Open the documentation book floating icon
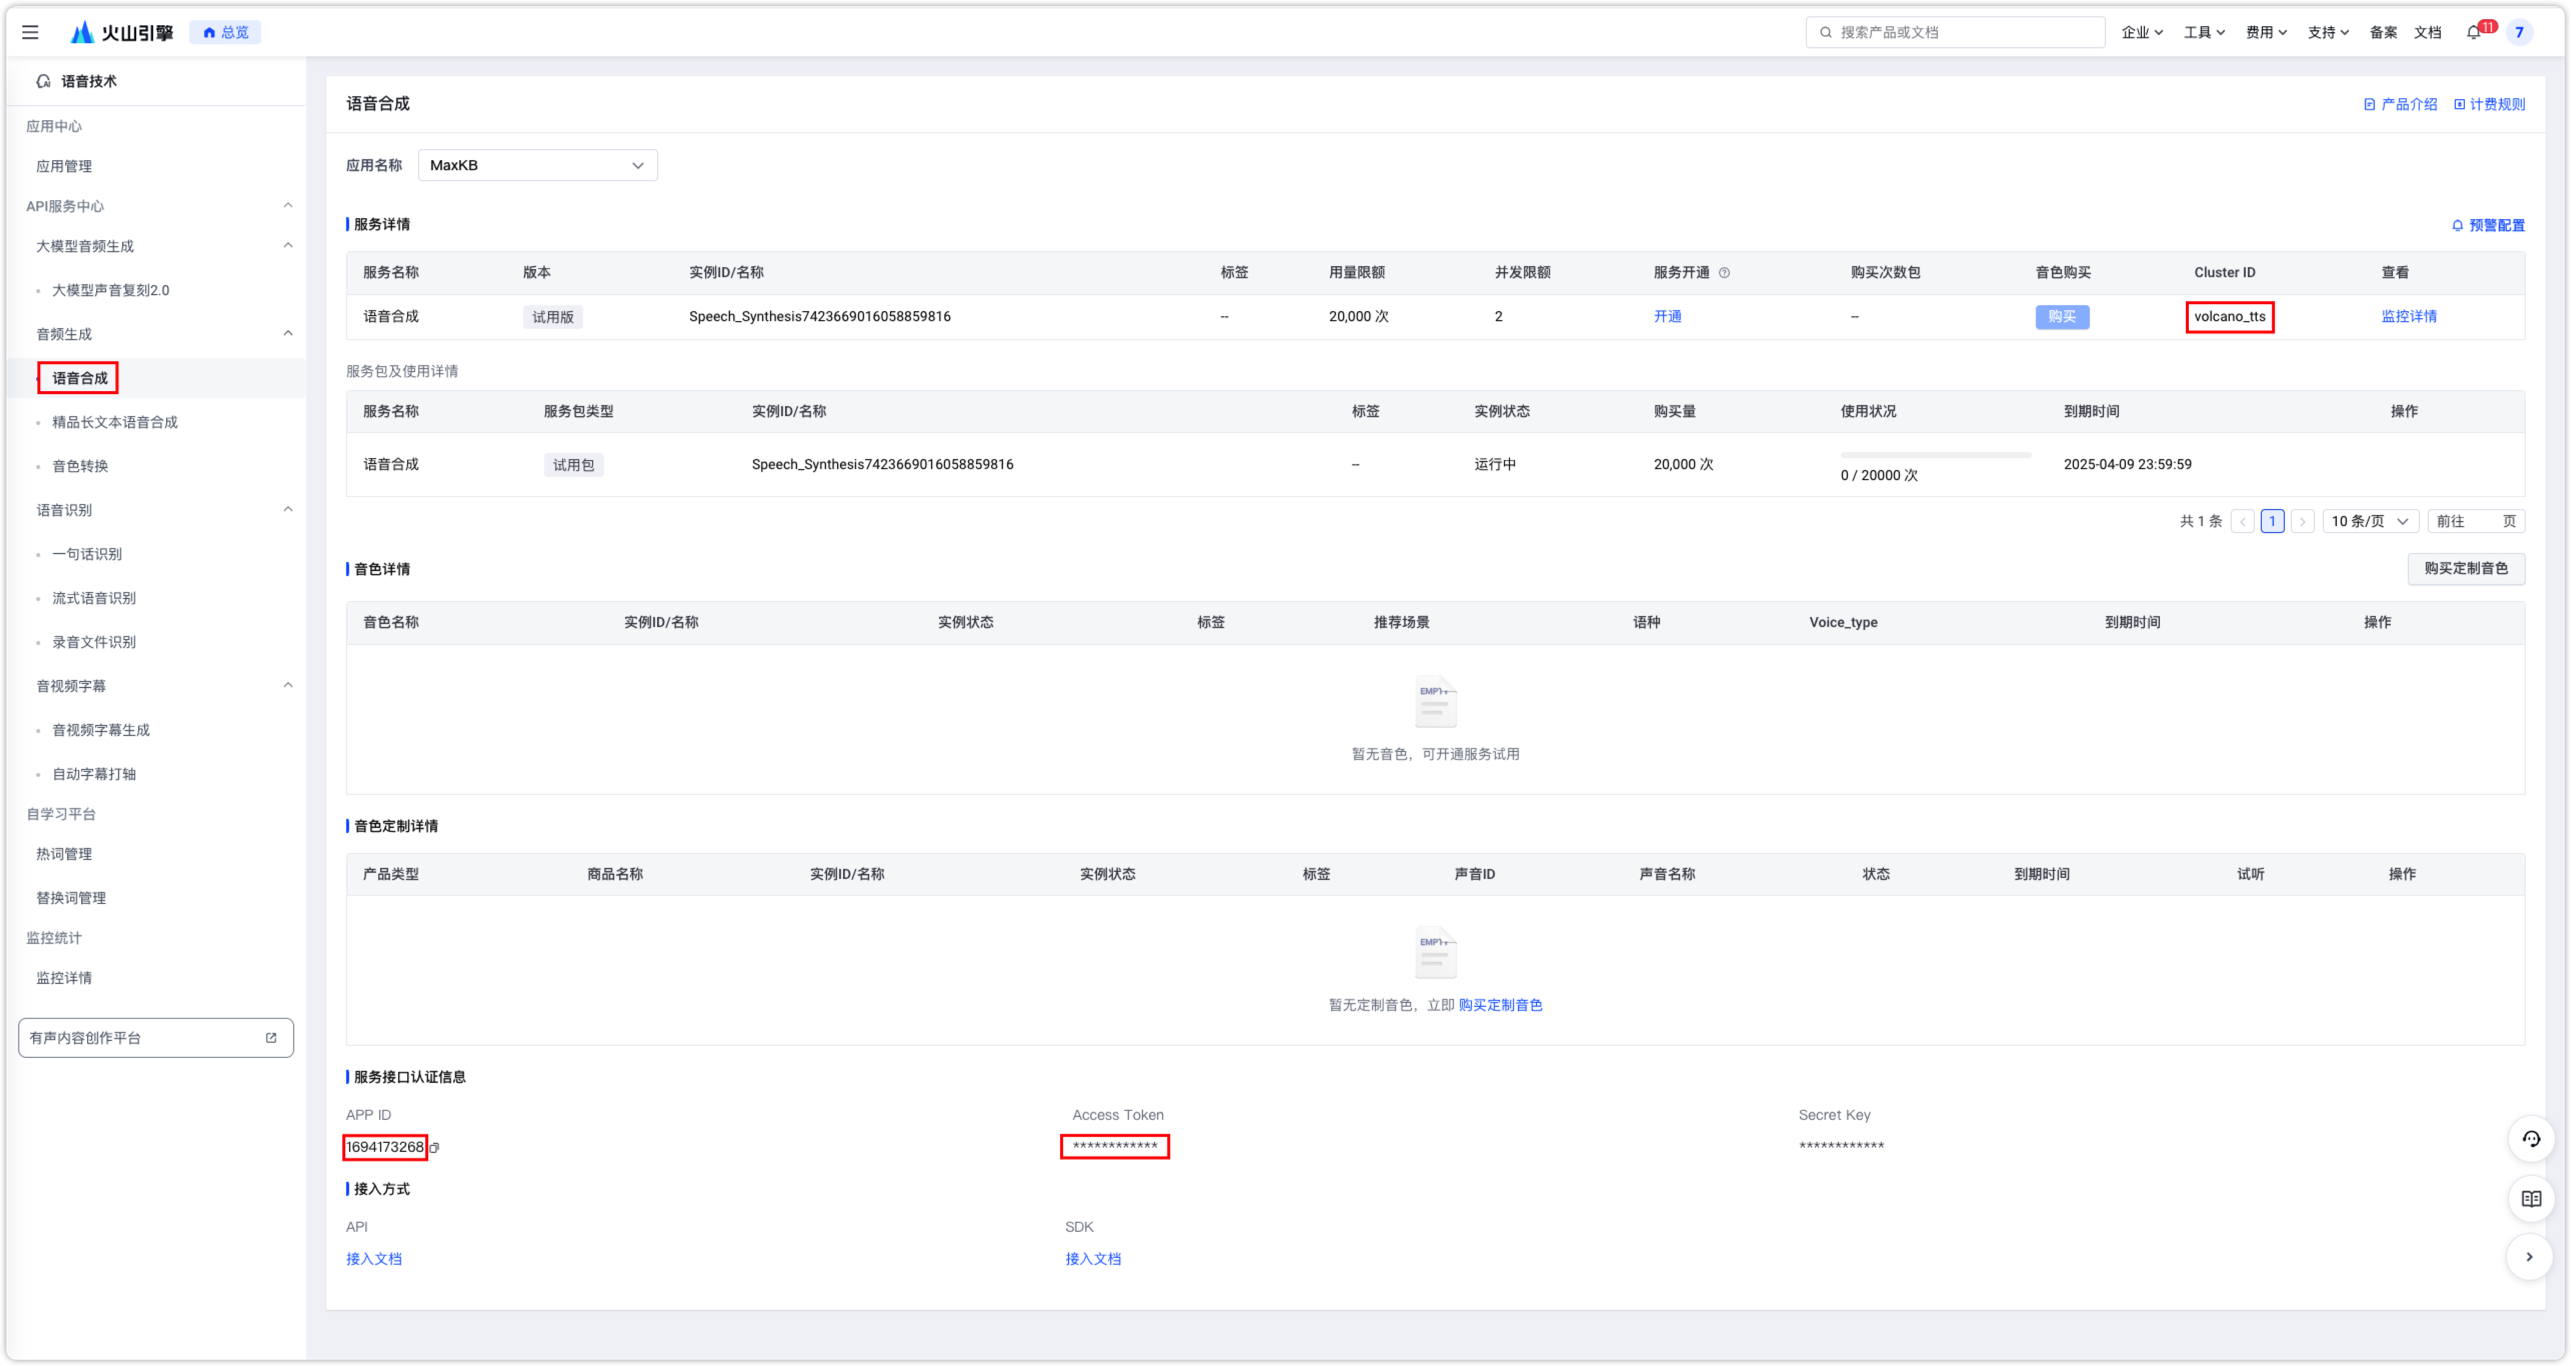Screen dimensions: 2571x1366 2530,1199
